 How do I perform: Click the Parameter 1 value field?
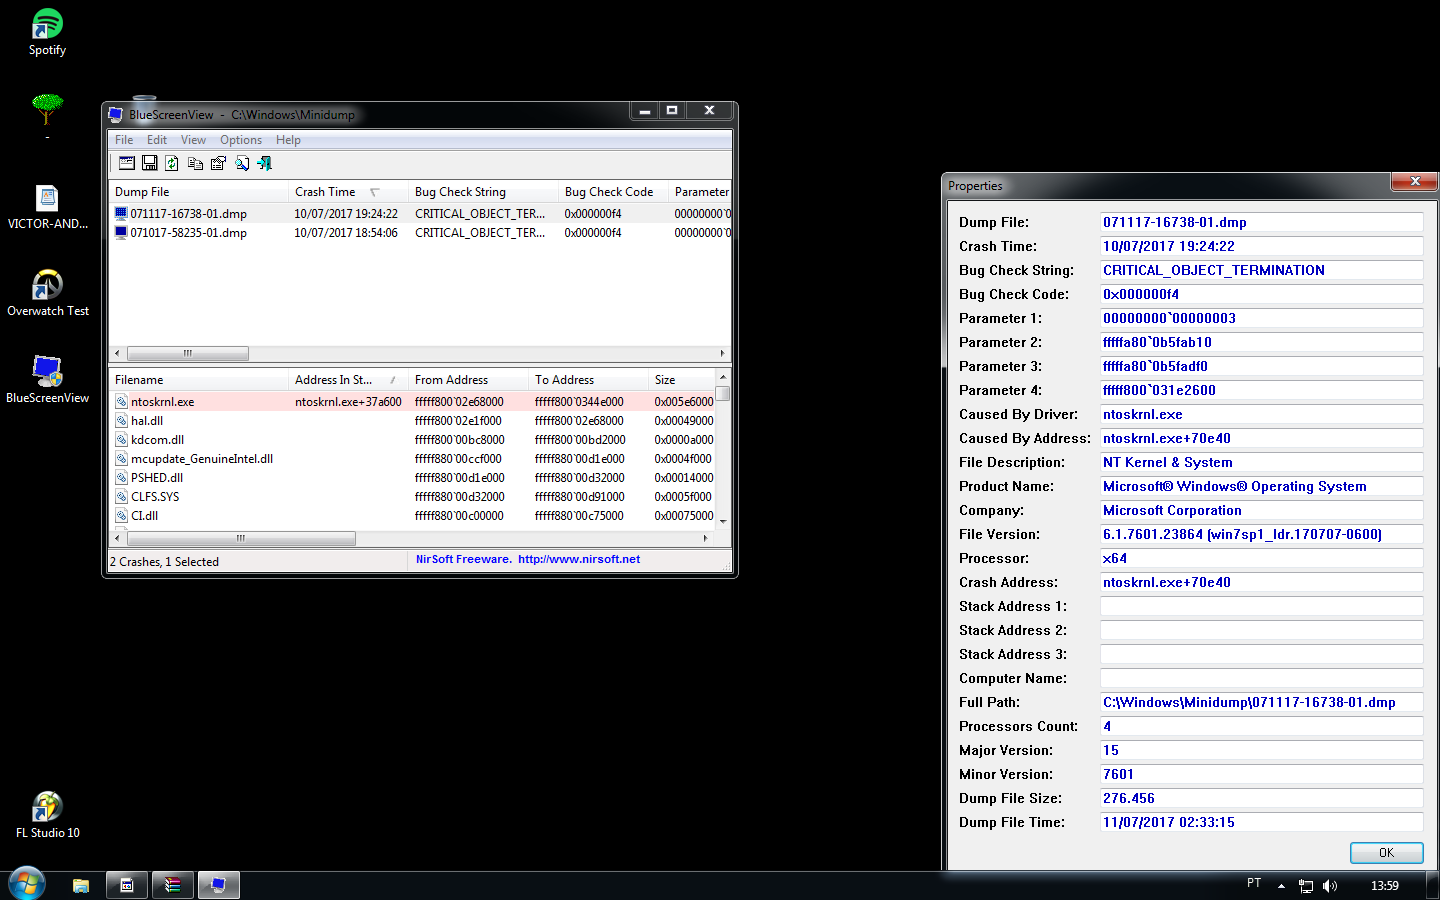[x=1261, y=318]
